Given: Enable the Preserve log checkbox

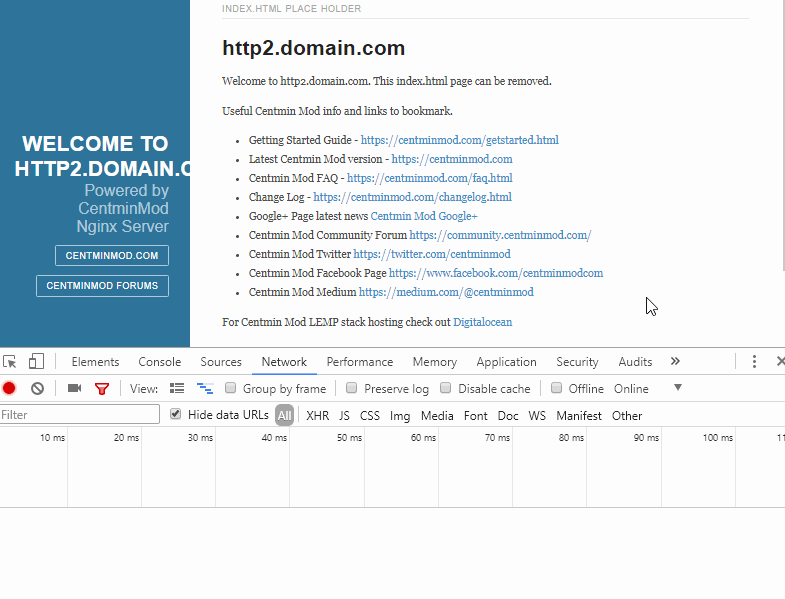Looking at the screenshot, I should [351, 388].
